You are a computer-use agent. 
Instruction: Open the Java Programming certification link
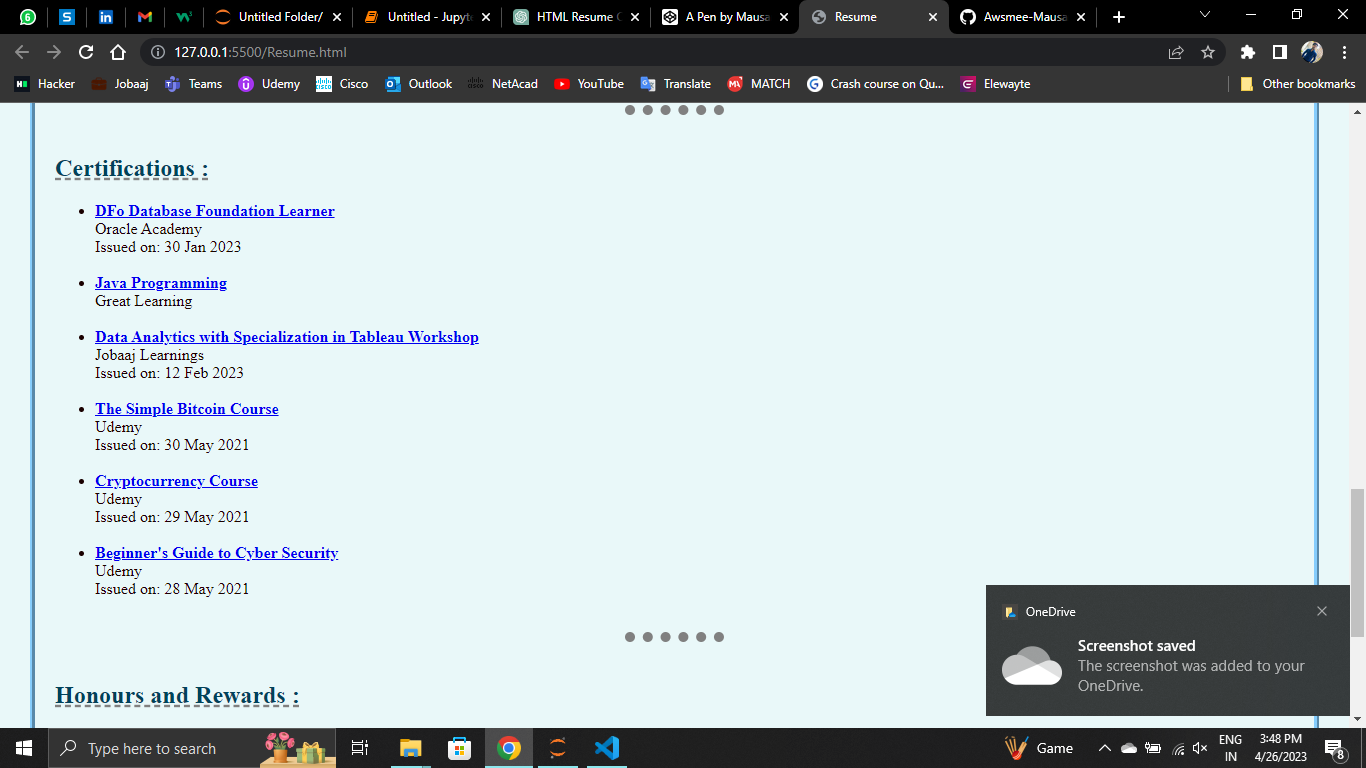[x=160, y=283]
